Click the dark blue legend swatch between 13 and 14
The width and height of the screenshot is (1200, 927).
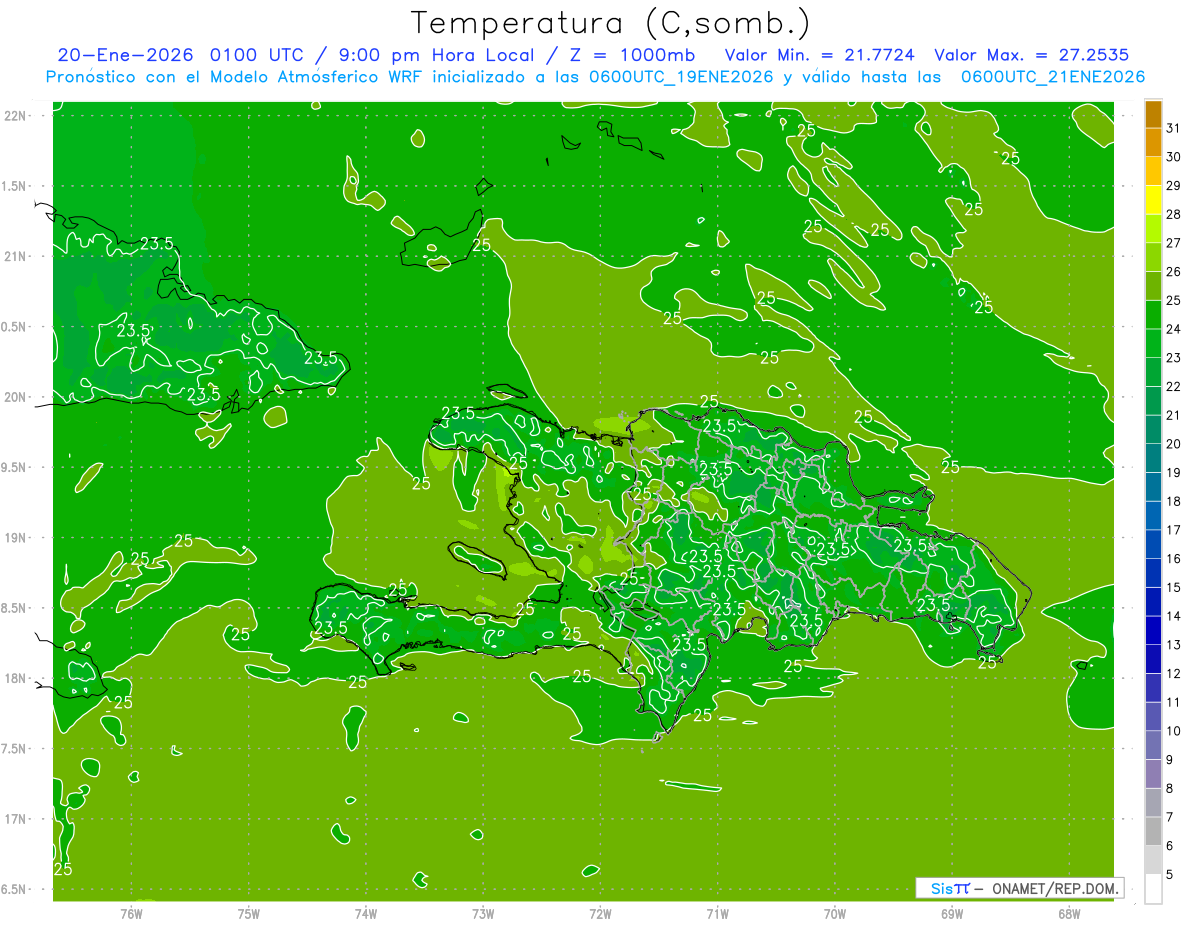(x=1153, y=631)
